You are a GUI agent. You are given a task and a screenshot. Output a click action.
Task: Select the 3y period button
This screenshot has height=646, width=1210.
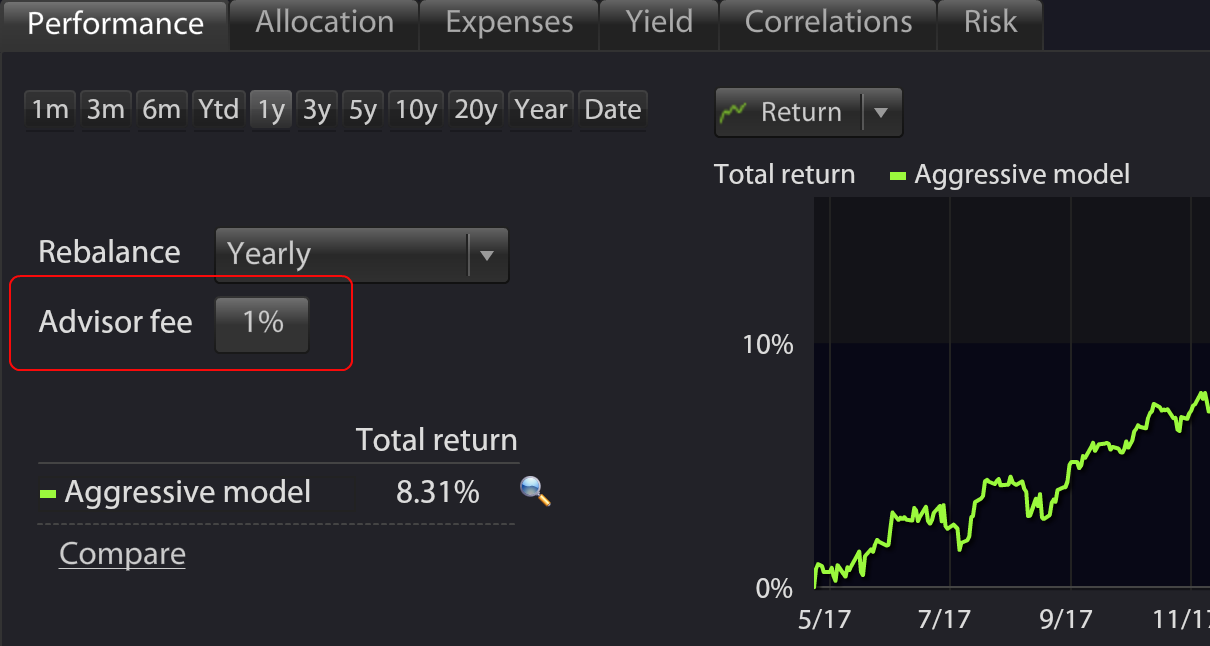pyautogui.click(x=317, y=110)
